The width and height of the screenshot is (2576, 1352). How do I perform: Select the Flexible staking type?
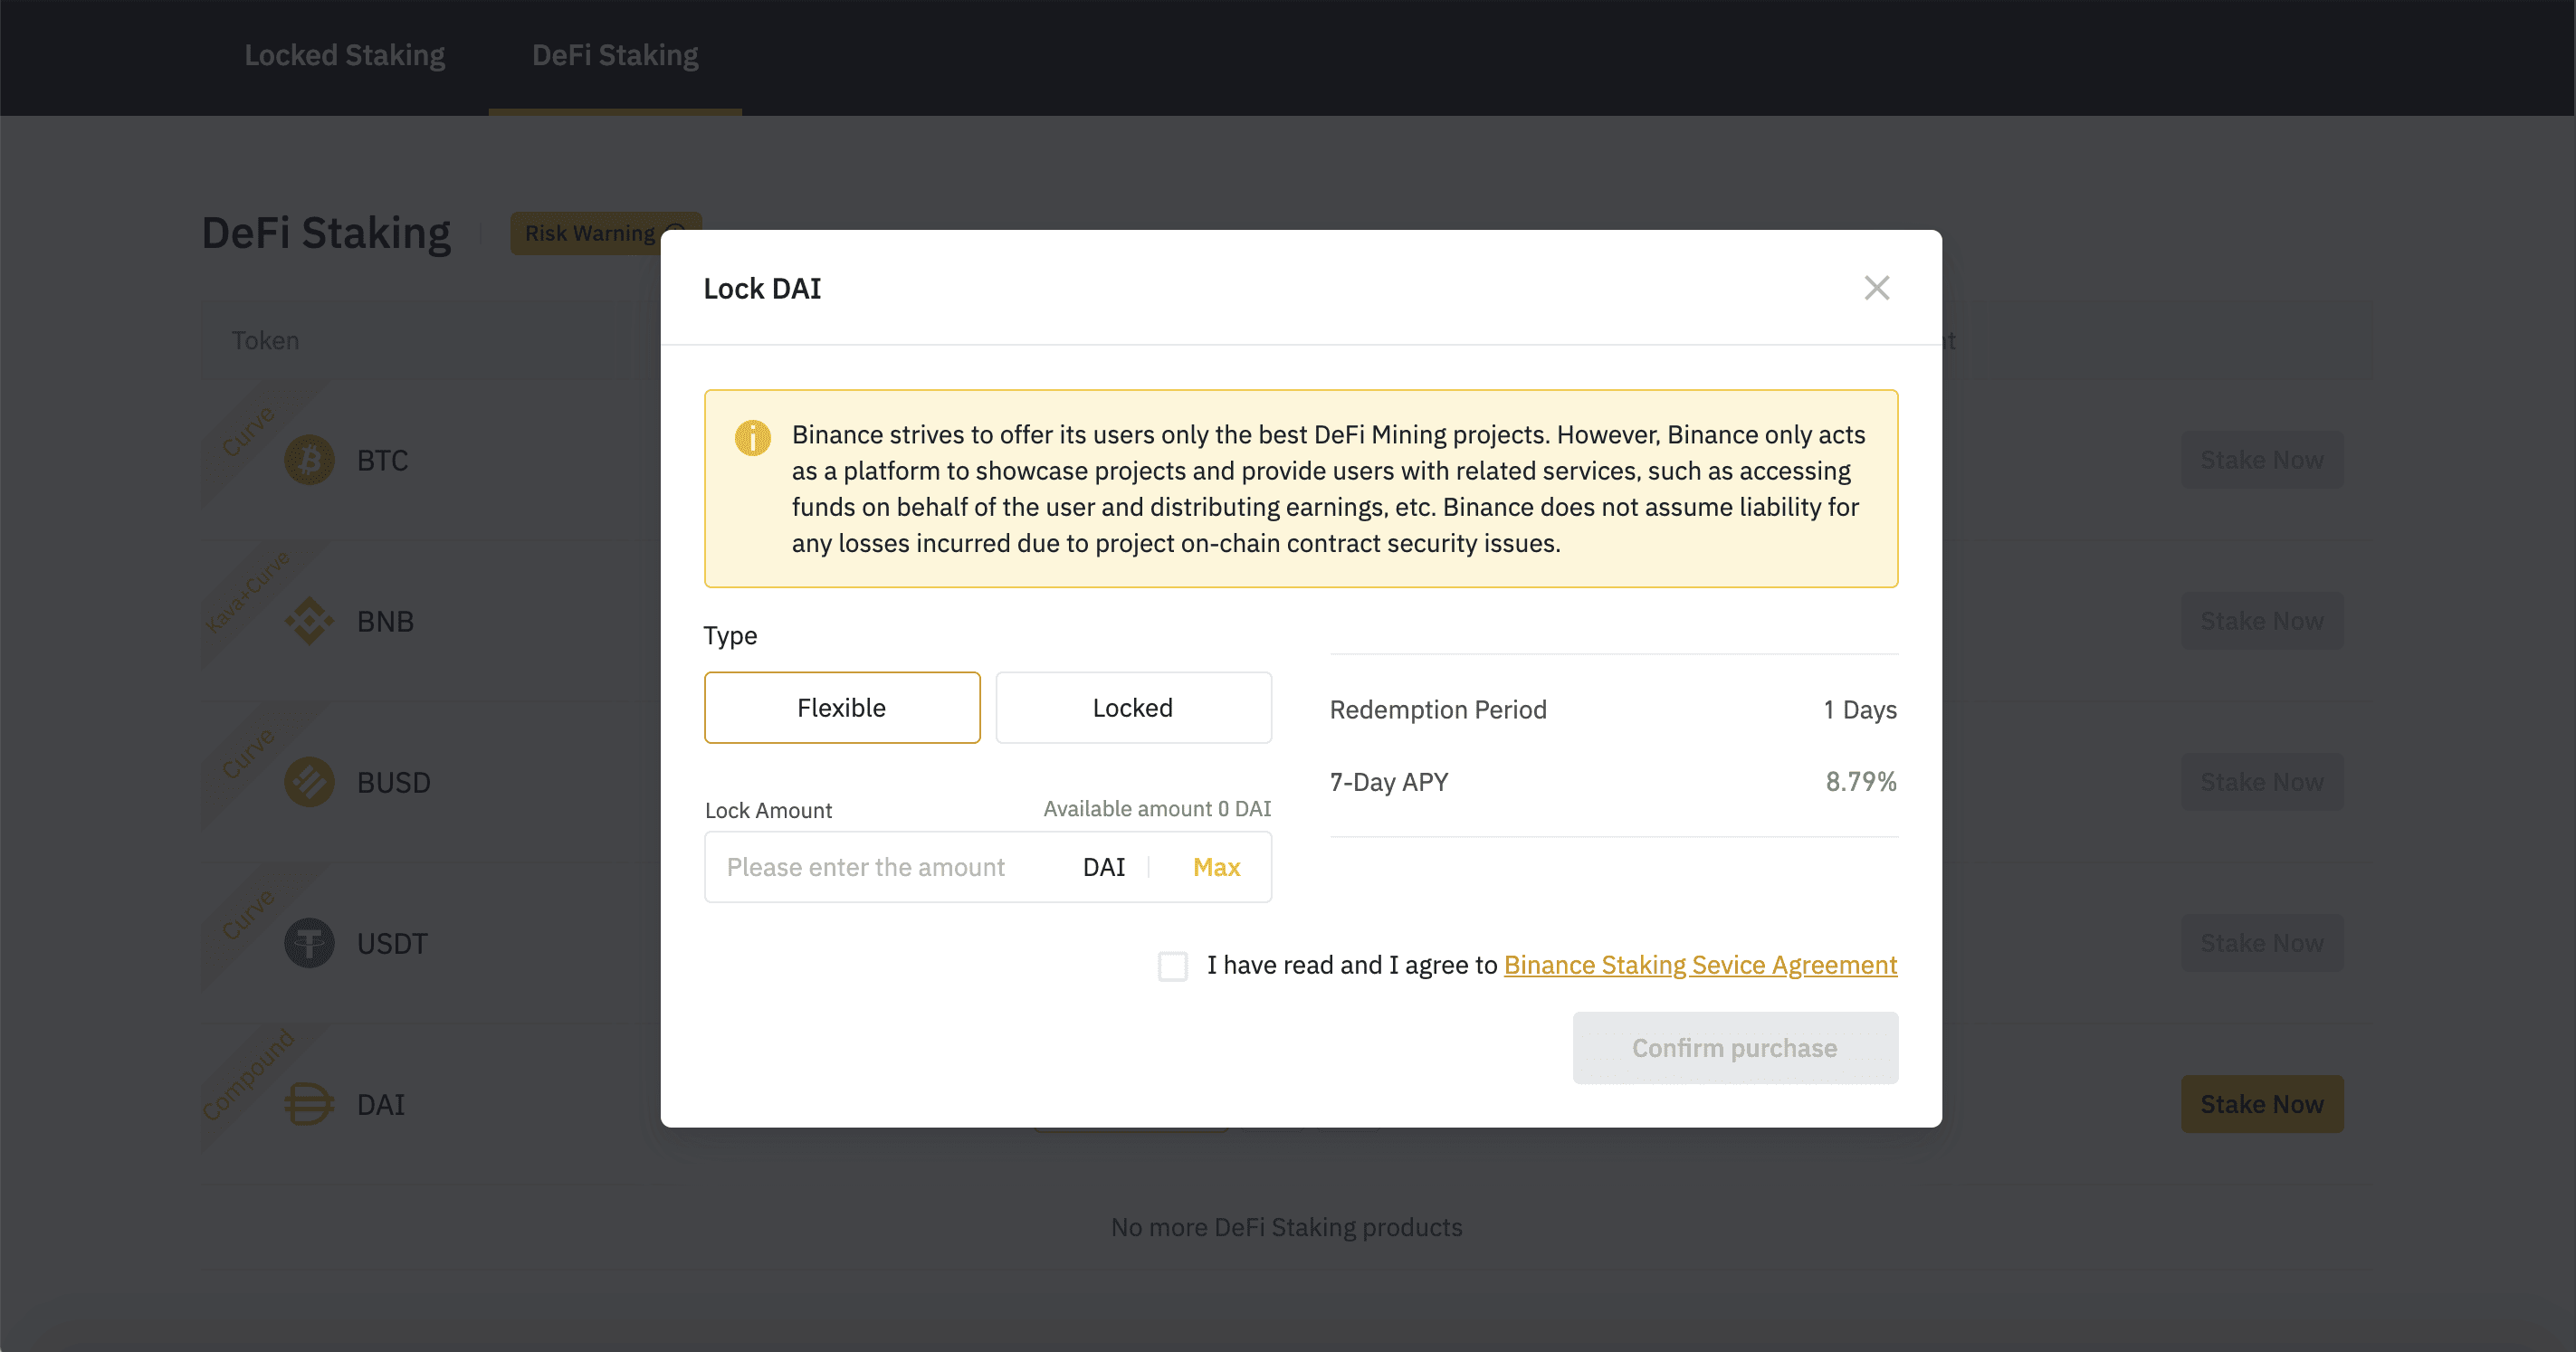click(x=842, y=707)
